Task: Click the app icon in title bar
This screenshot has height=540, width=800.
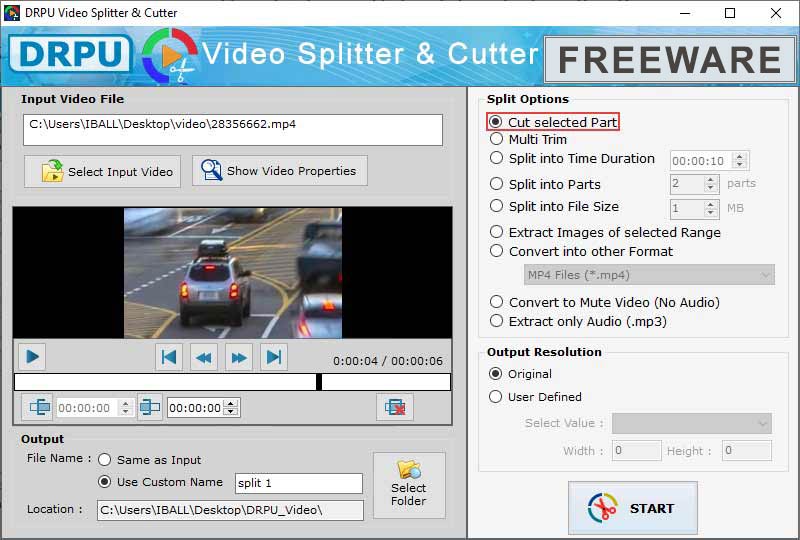Action: [x=12, y=13]
